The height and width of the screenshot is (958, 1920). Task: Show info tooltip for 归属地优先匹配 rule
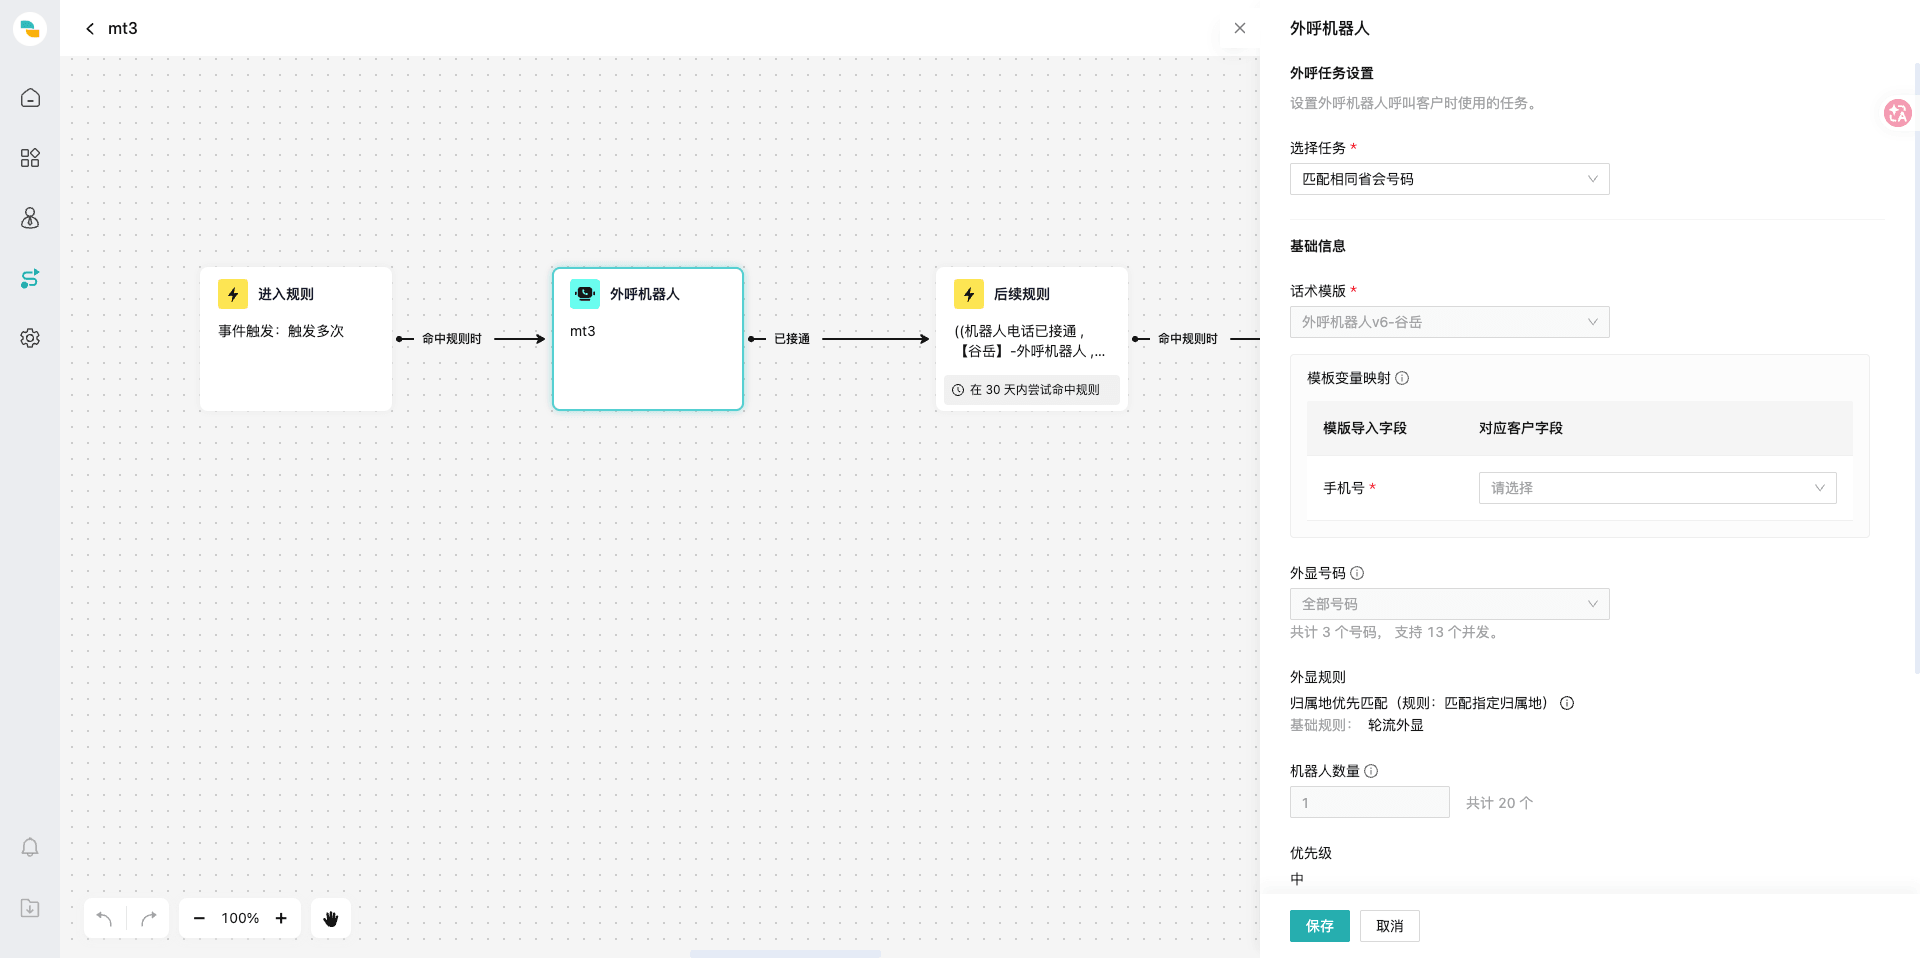pos(1567,703)
